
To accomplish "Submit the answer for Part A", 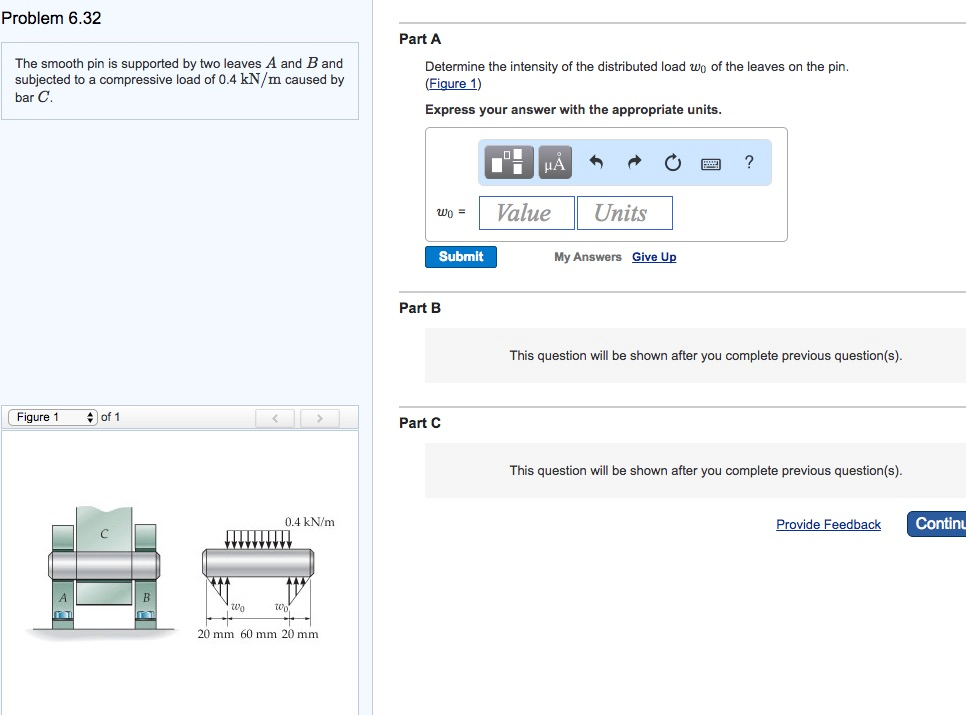I will [x=460, y=256].
